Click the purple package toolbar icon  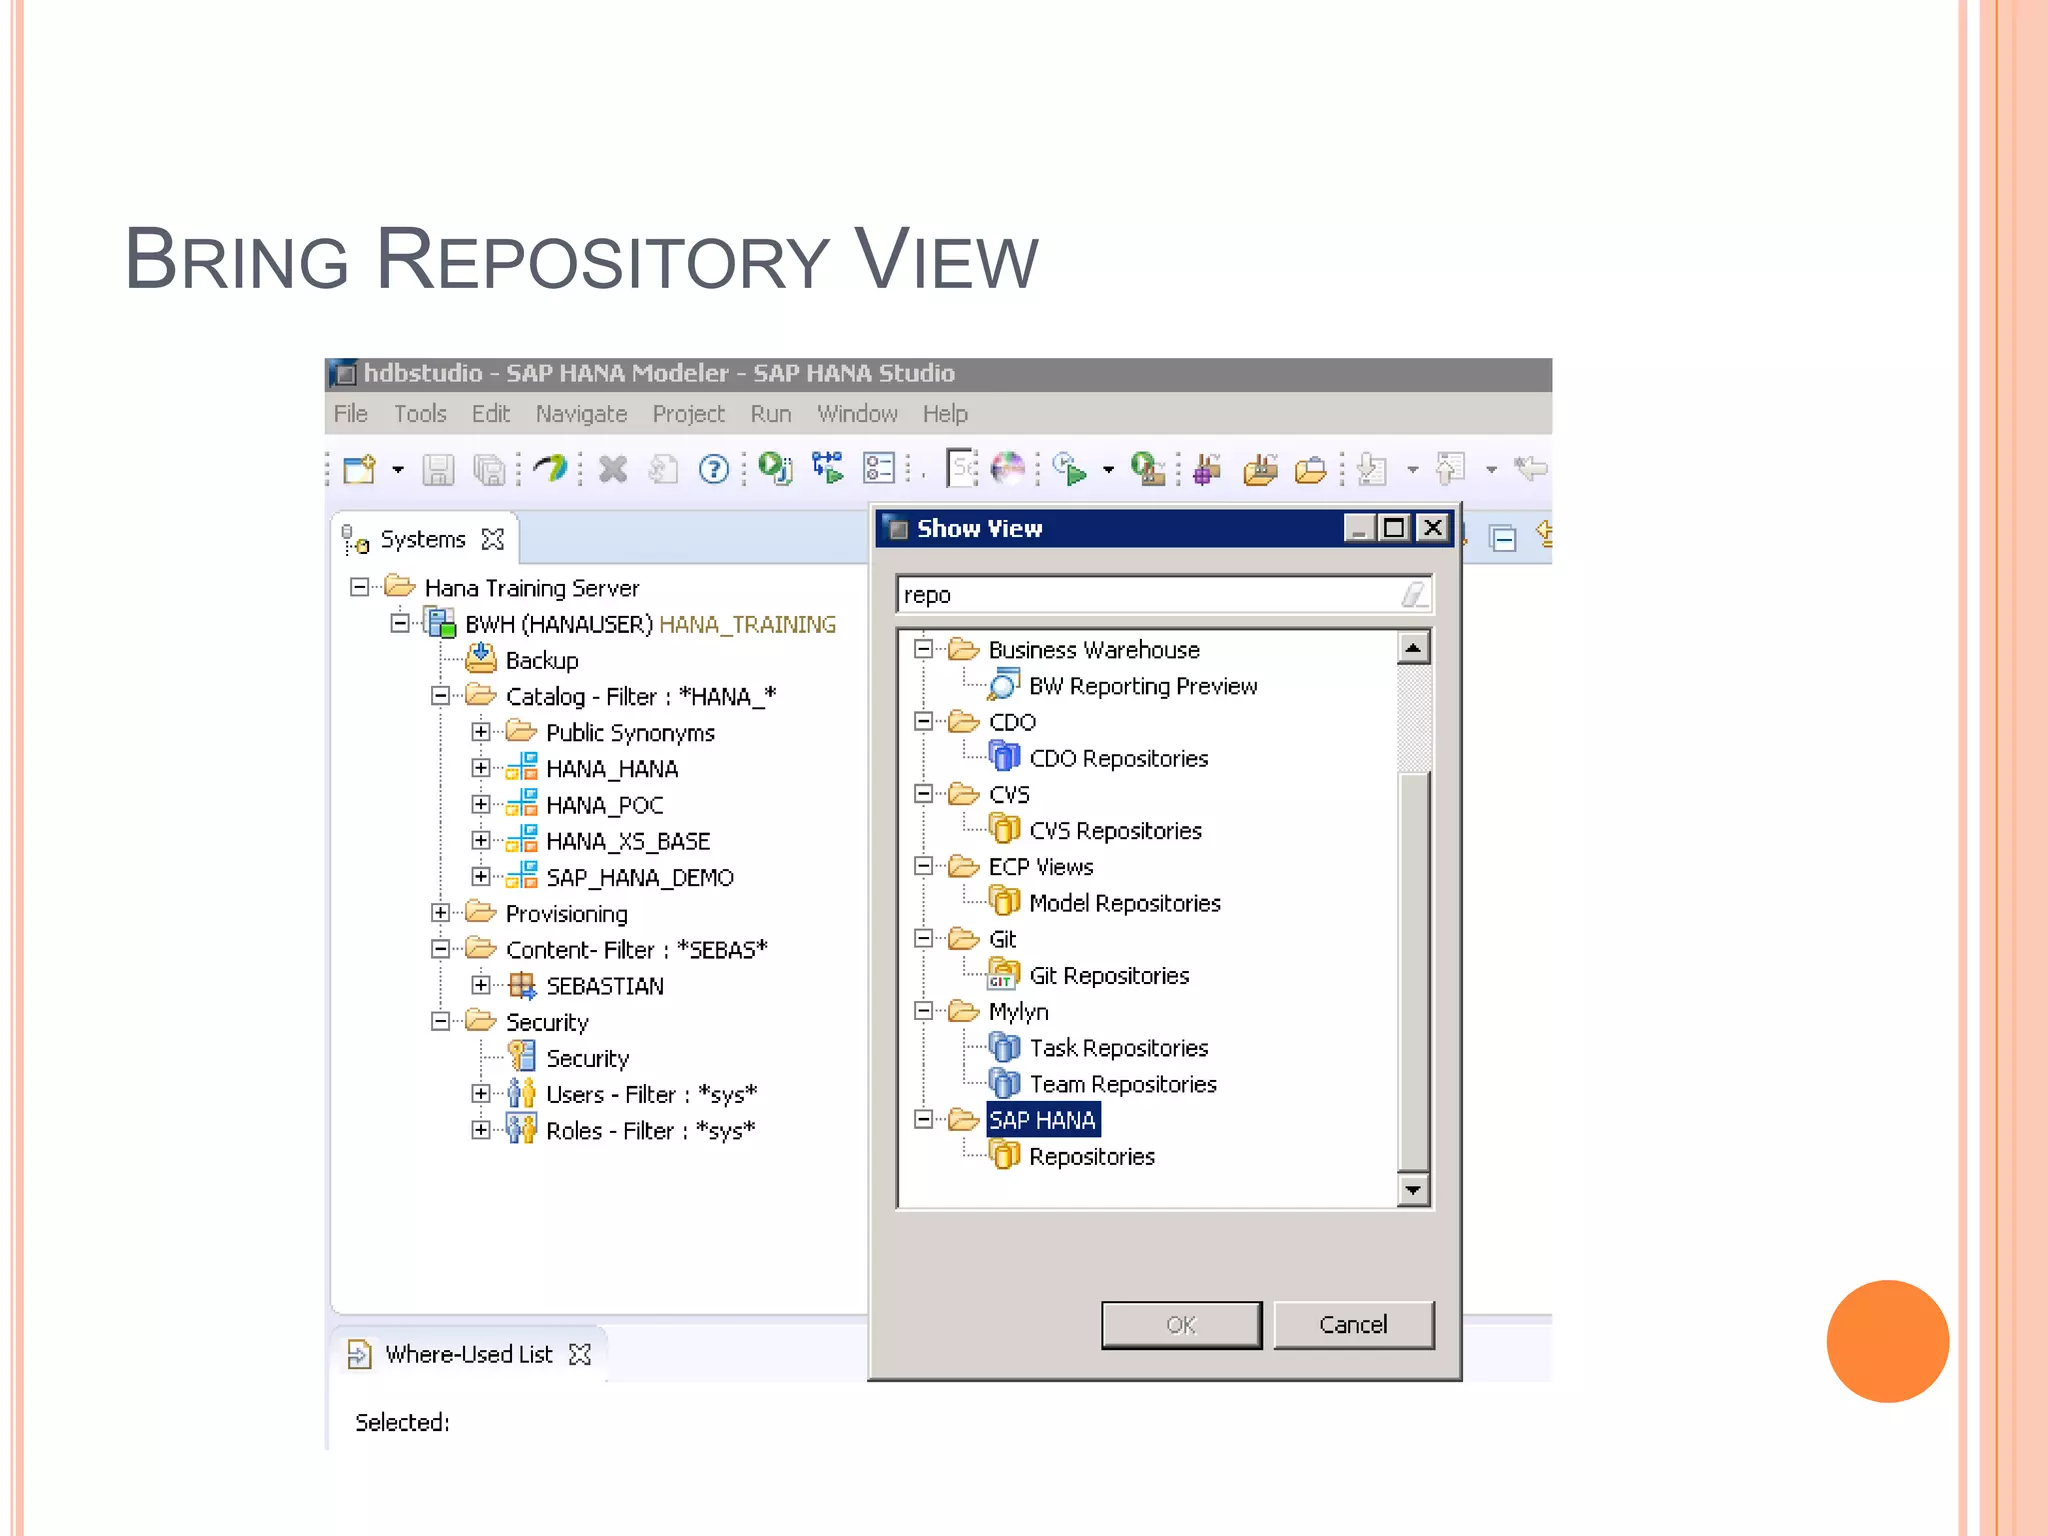[x=1207, y=468]
